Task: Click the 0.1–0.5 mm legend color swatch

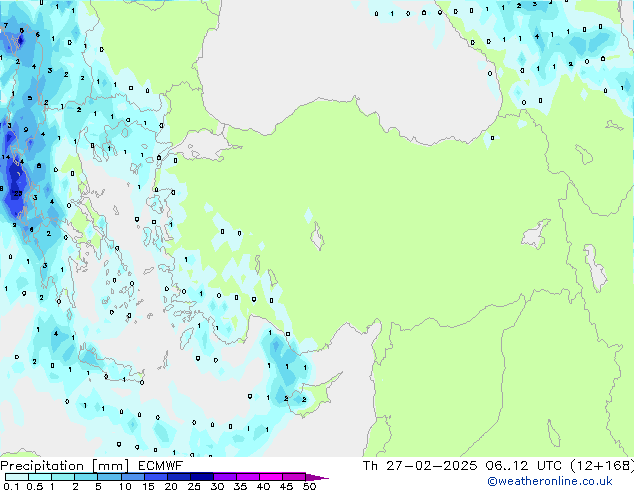Action: tap(17, 477)
